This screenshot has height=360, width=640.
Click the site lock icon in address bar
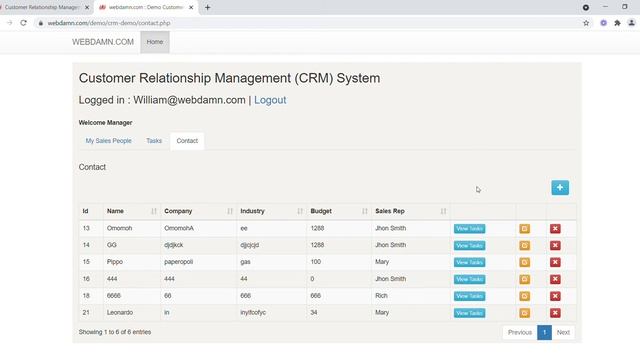(40, 23)
